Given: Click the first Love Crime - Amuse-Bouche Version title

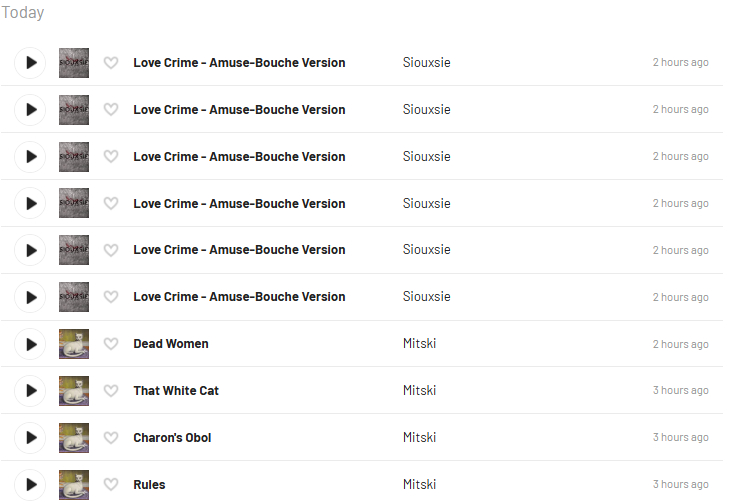Looking at the screenshot, I should [x=239, y=63].
